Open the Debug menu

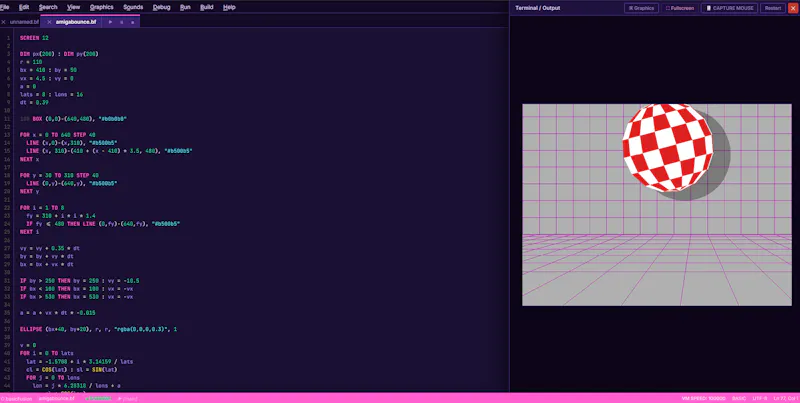pyautogui.click(x=162, y=7)
